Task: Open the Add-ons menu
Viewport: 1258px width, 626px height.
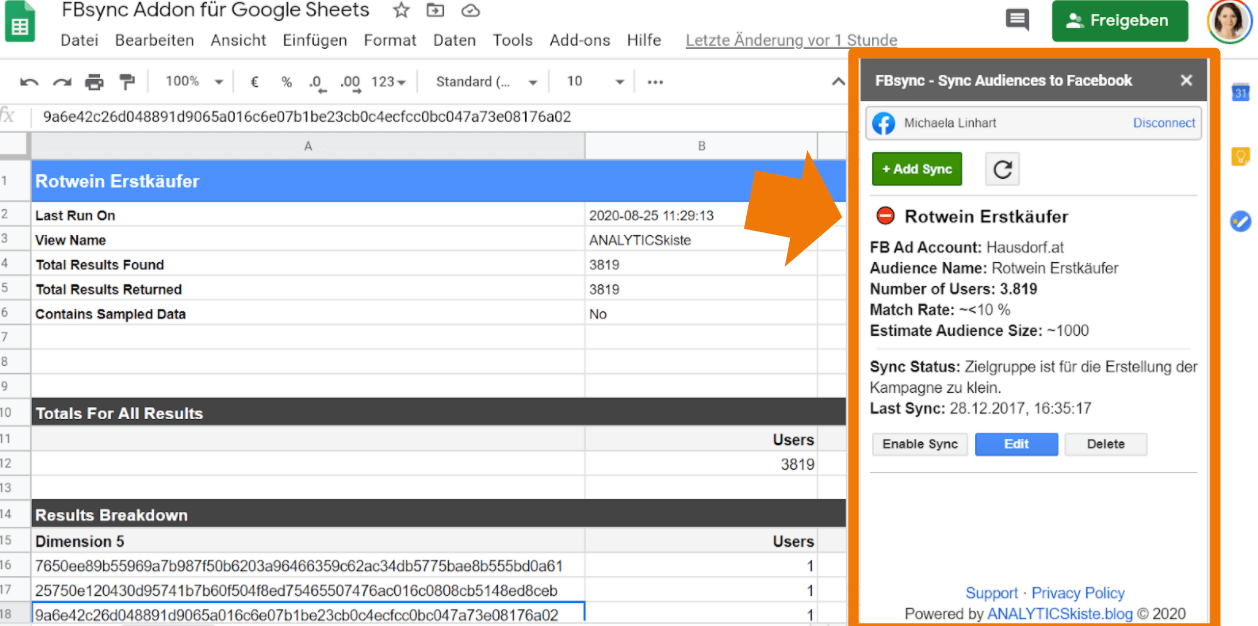Action: click(579, 40)
